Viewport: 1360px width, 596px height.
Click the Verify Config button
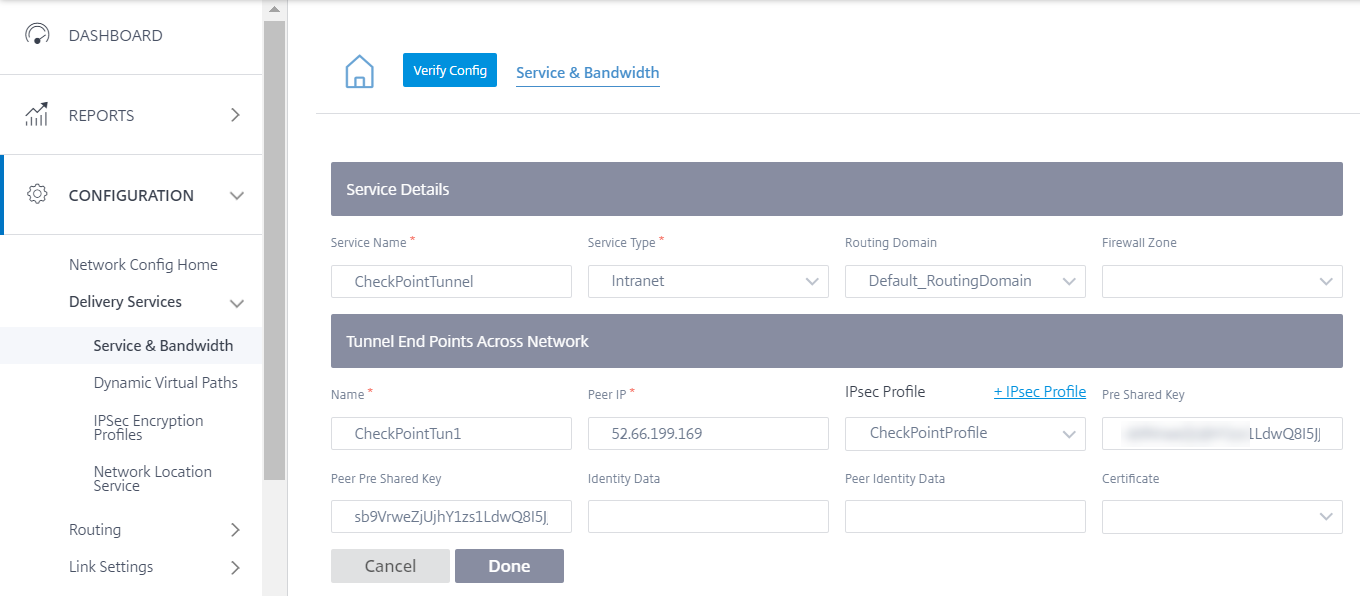[450, 70]
